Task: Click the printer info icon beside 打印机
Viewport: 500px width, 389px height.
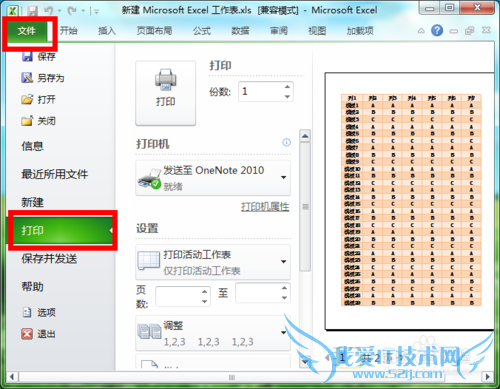Action: pos(286,143)
